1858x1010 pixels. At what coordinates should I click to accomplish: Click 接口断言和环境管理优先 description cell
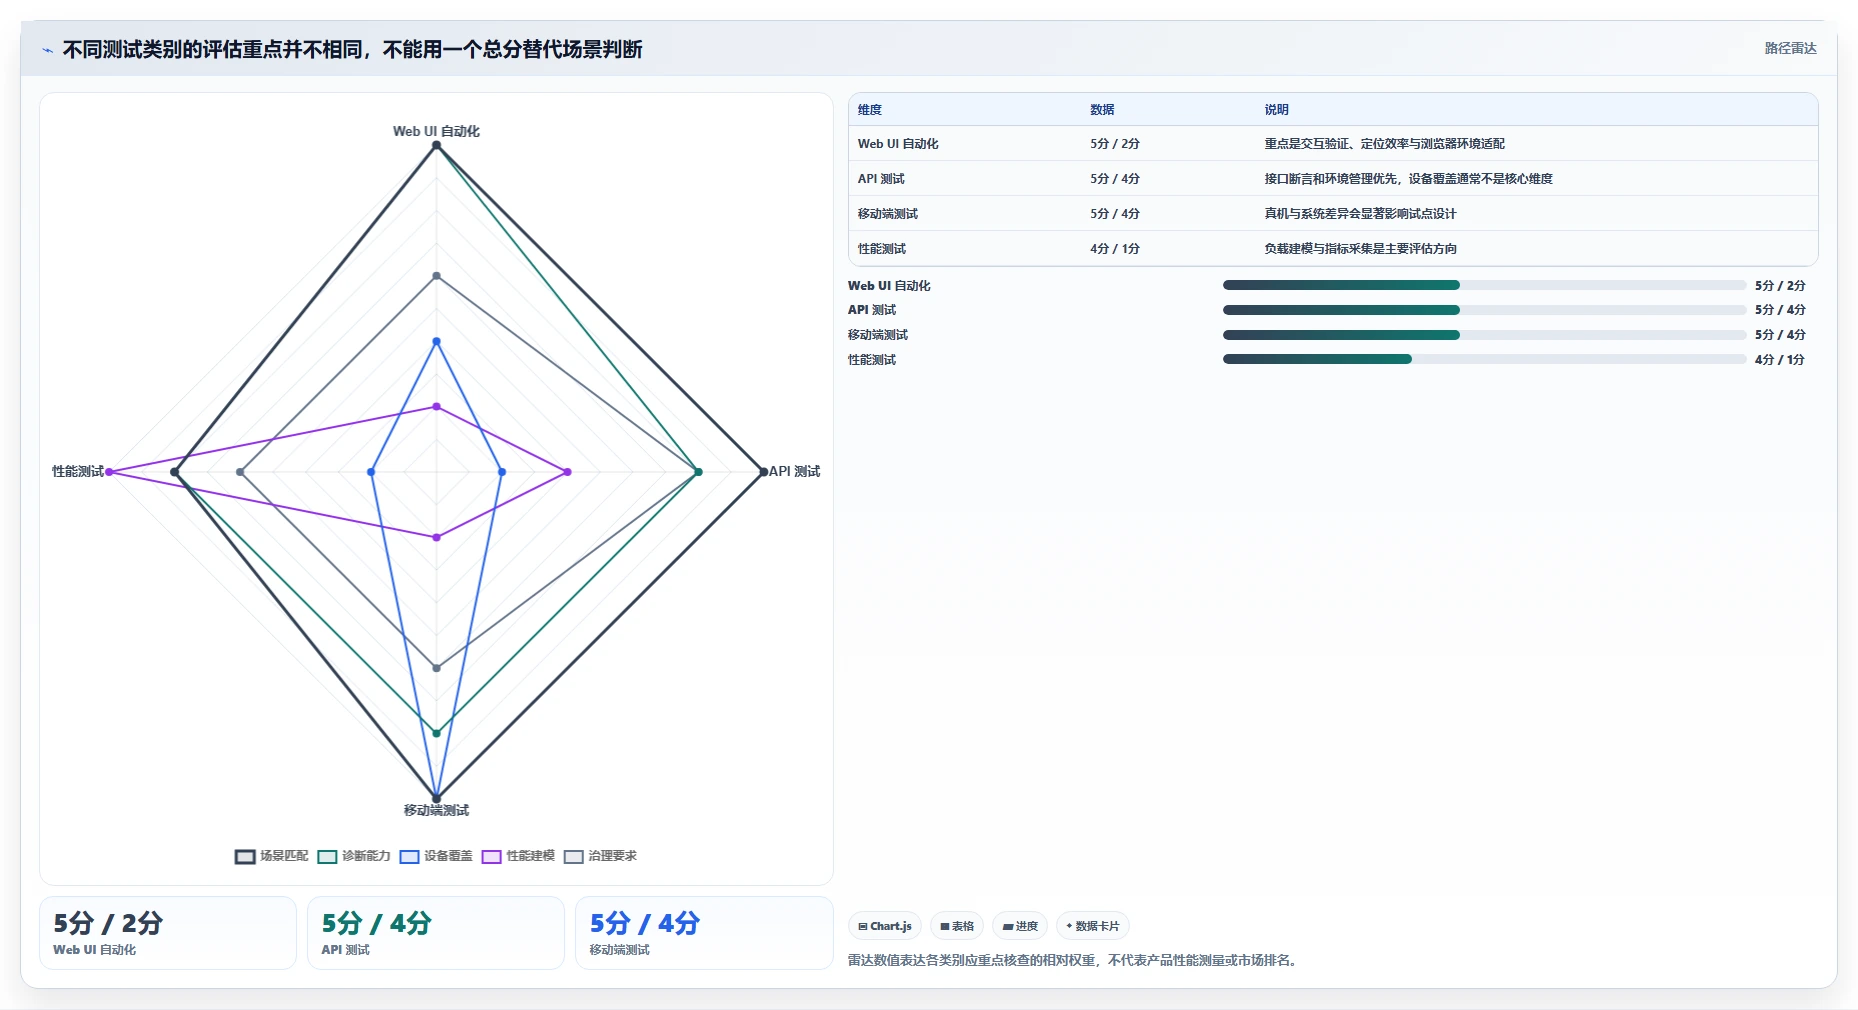(1408, 179)
